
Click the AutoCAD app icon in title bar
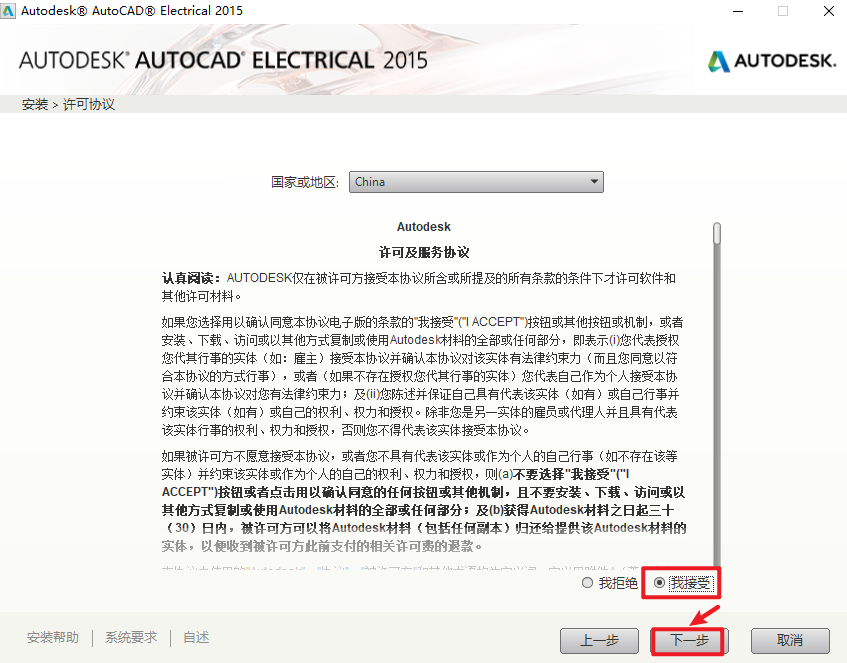point(8,10)
